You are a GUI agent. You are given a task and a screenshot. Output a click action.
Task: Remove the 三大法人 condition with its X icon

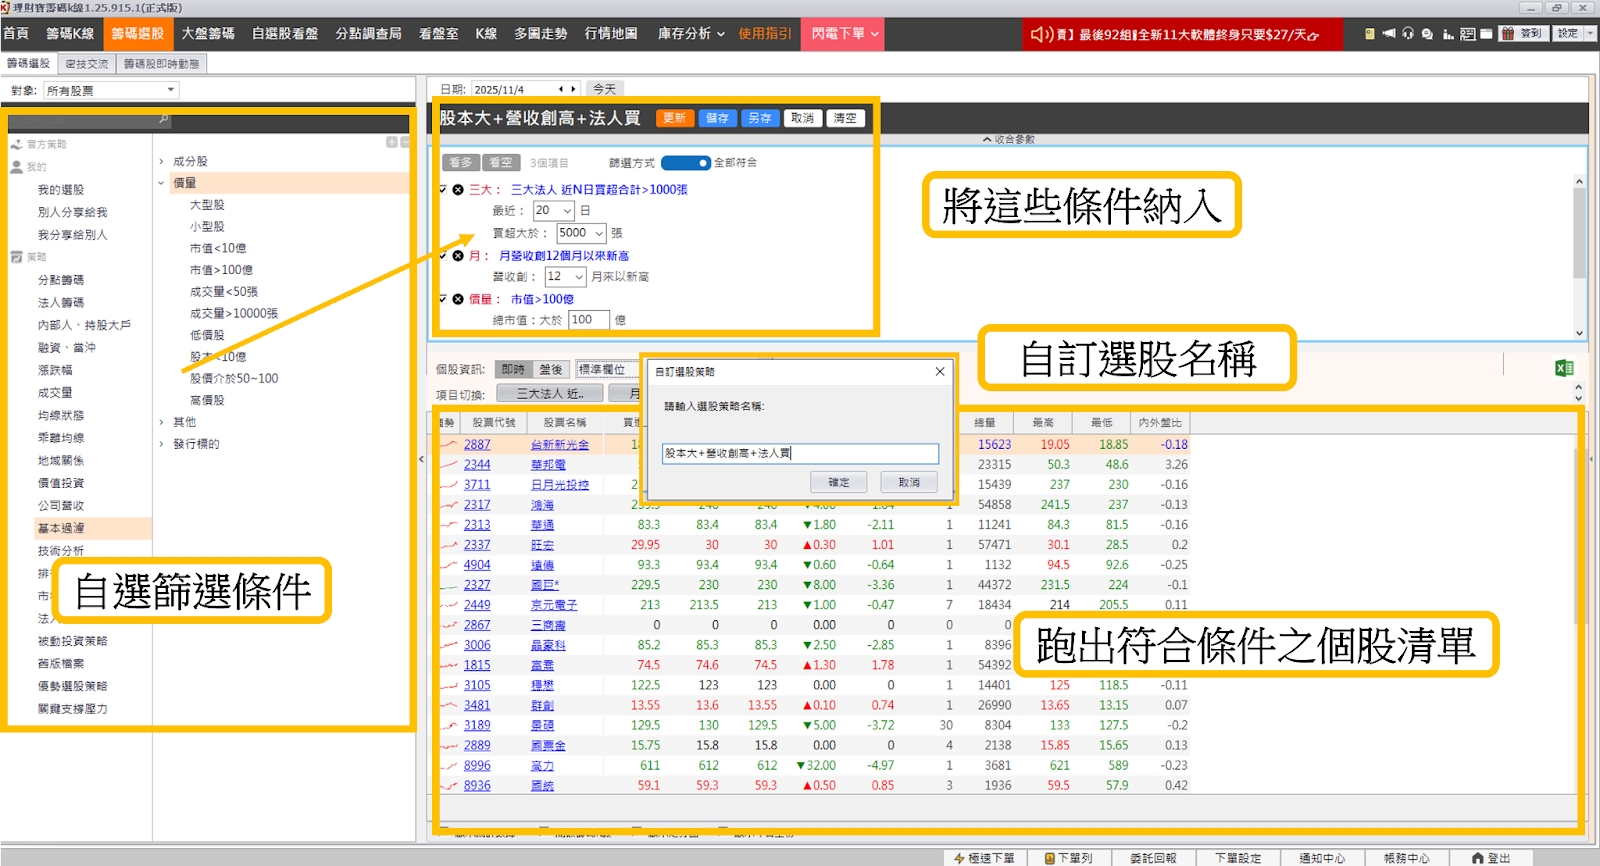coord(458,190)
